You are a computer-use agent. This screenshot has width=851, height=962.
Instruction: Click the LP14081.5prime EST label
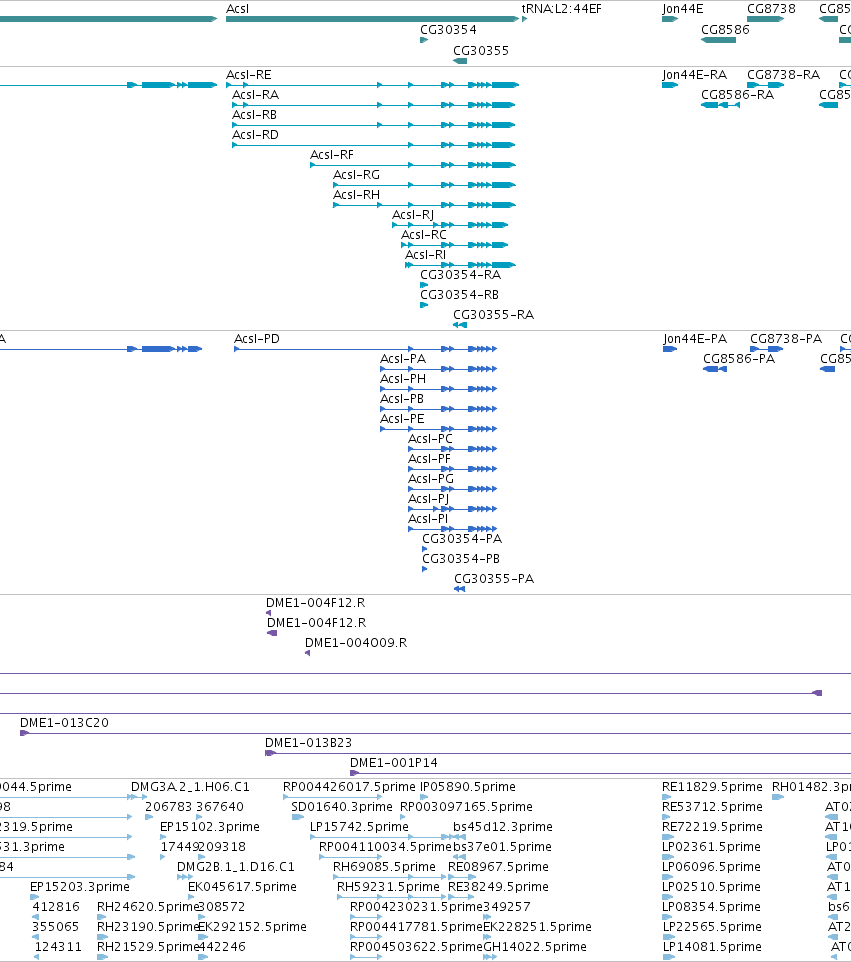(712, 947)
